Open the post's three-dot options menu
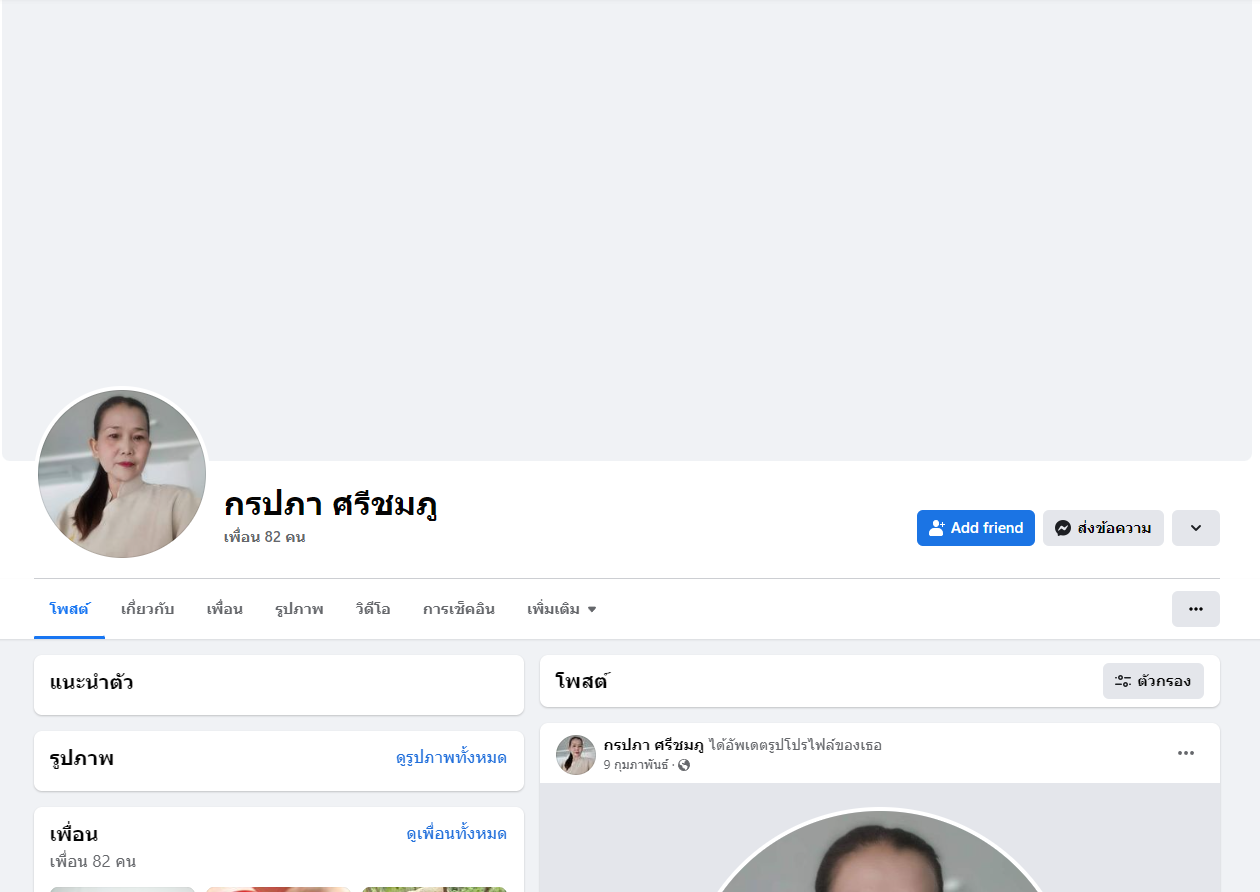The image size is (1260, 892). point(1186,753)
